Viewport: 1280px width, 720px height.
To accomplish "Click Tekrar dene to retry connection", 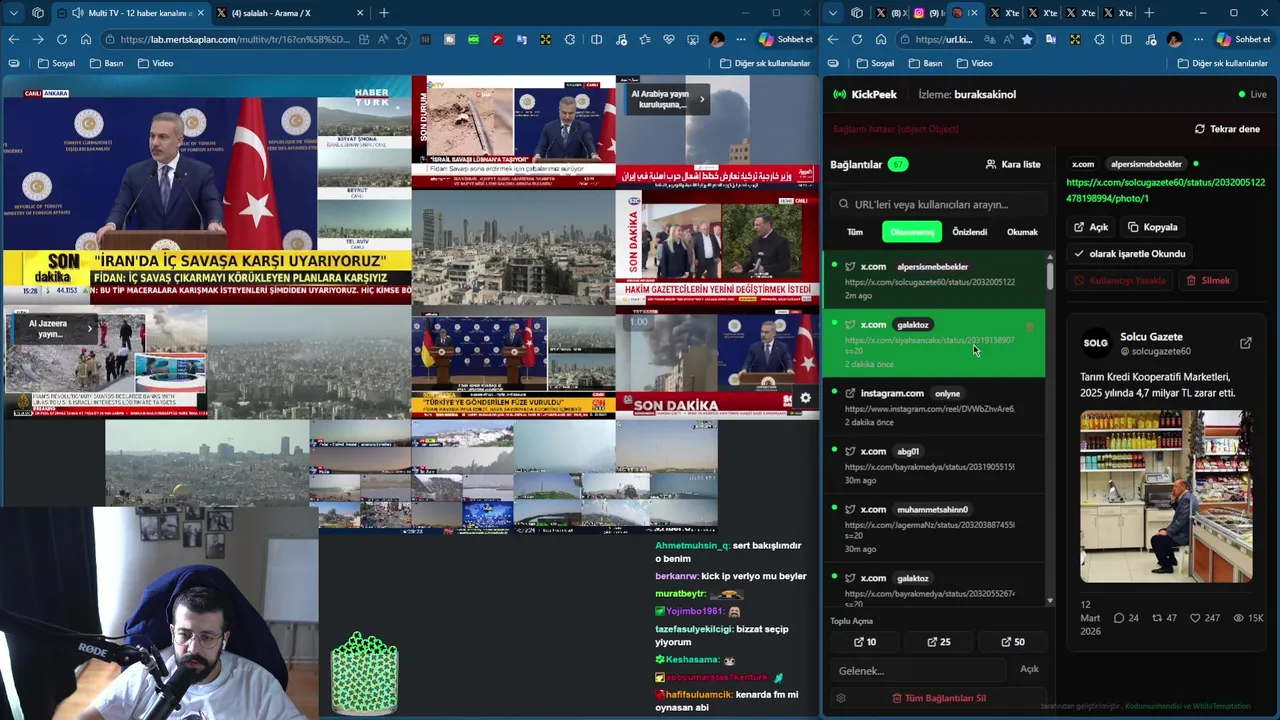I will tap(1227, 129).
